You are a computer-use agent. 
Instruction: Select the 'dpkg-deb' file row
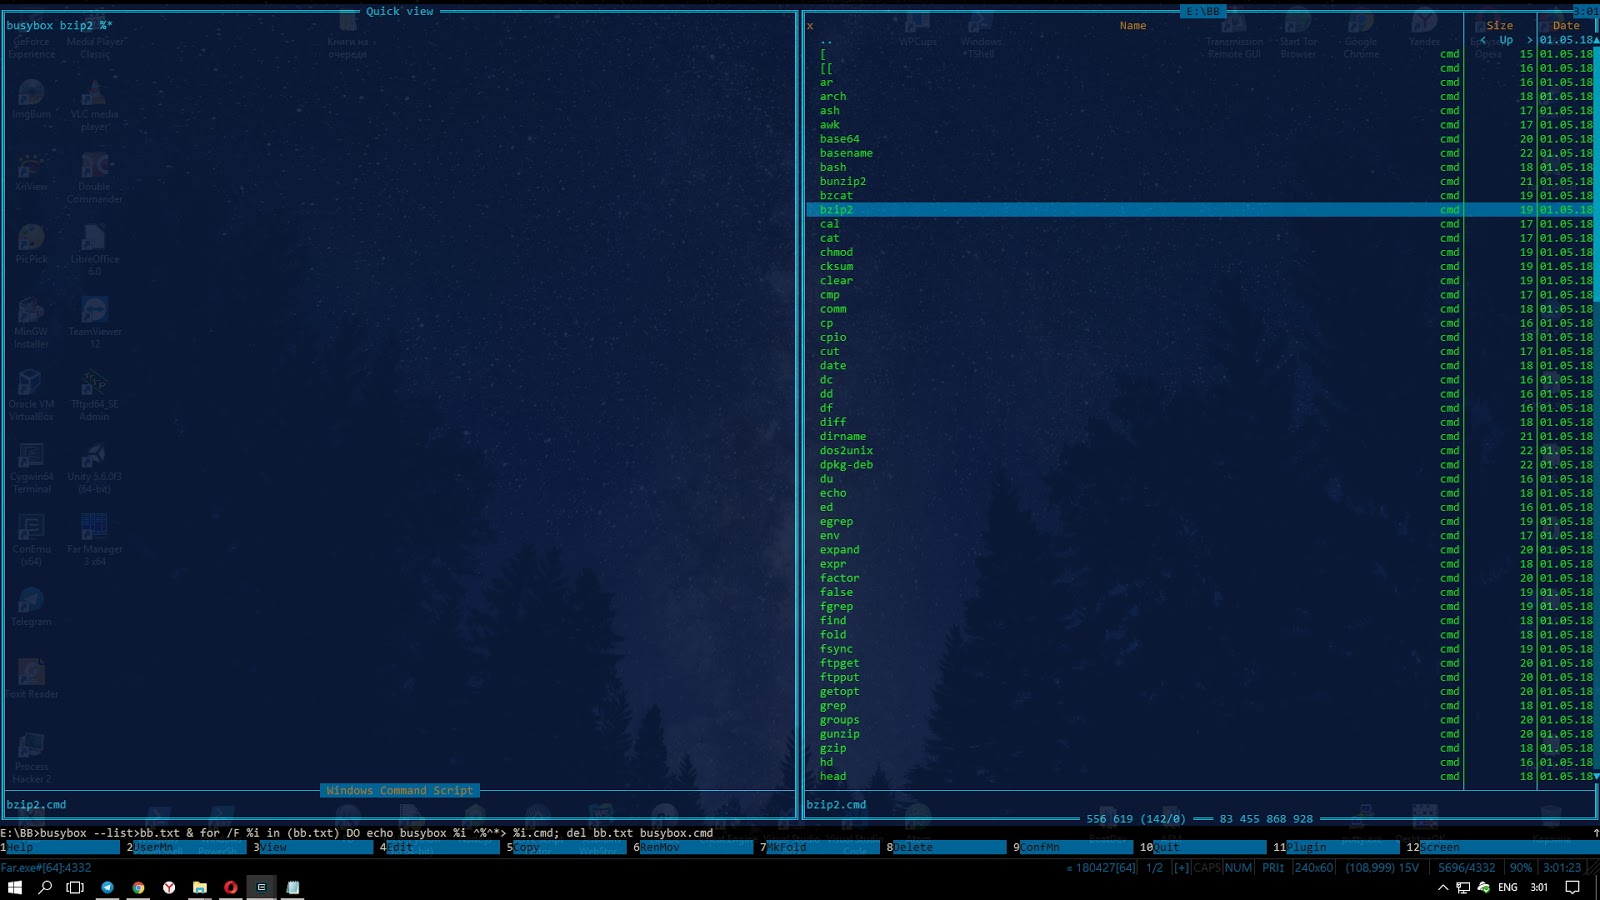pos(1199,465)
